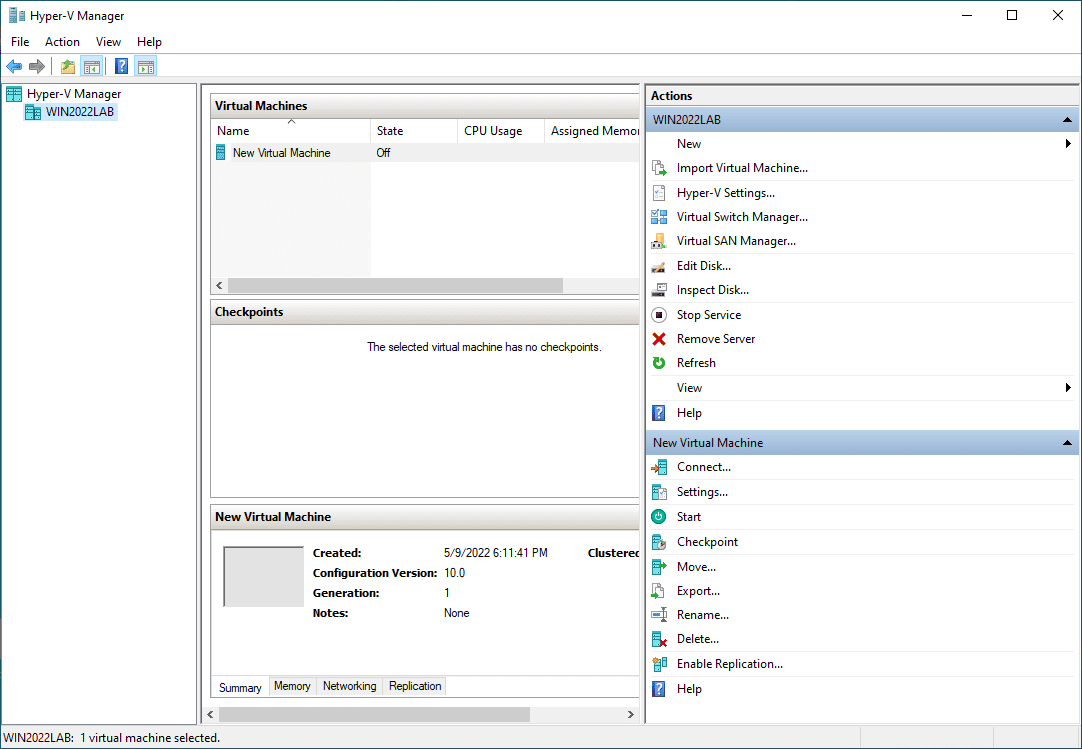The height and width of the screenshot is (749, 1082).
Task: Click Help link under New Virtual Machine actions
Action: pos(689,689)
